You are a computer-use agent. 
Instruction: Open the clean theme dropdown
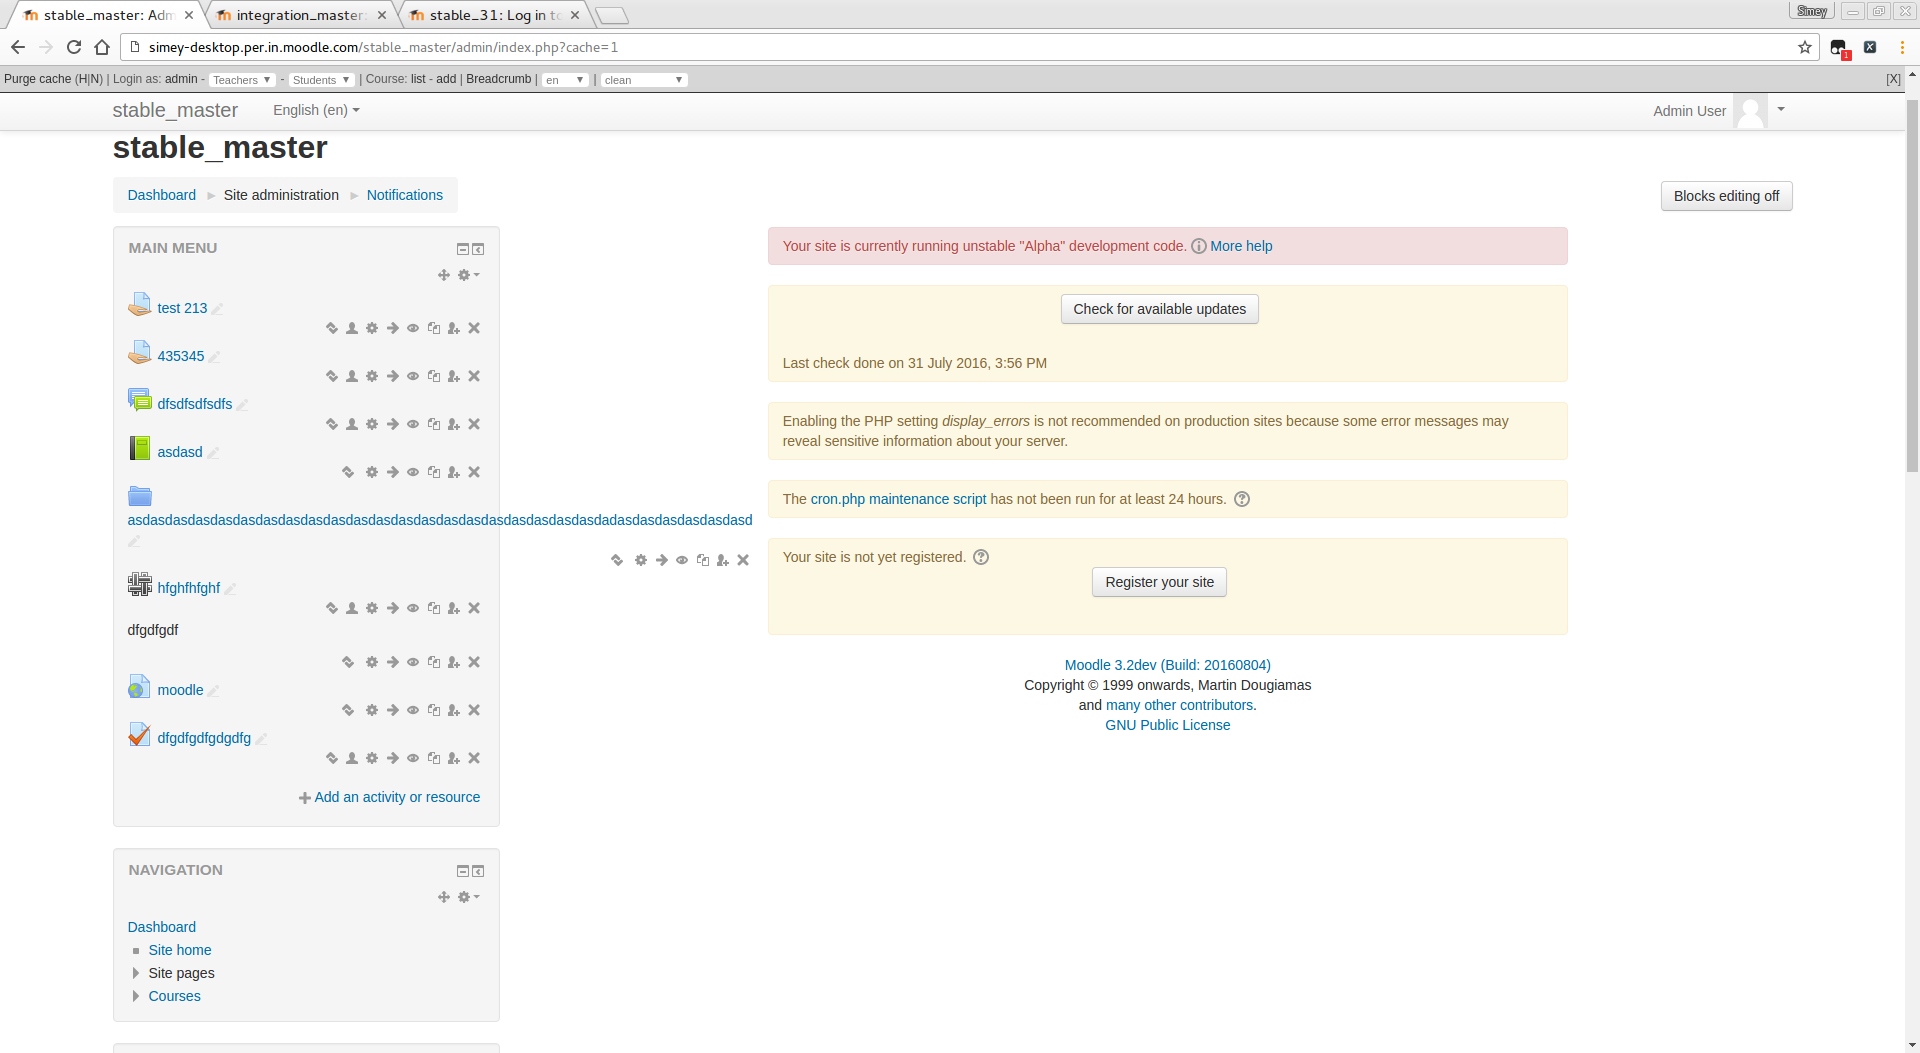(x=644, y=80)
